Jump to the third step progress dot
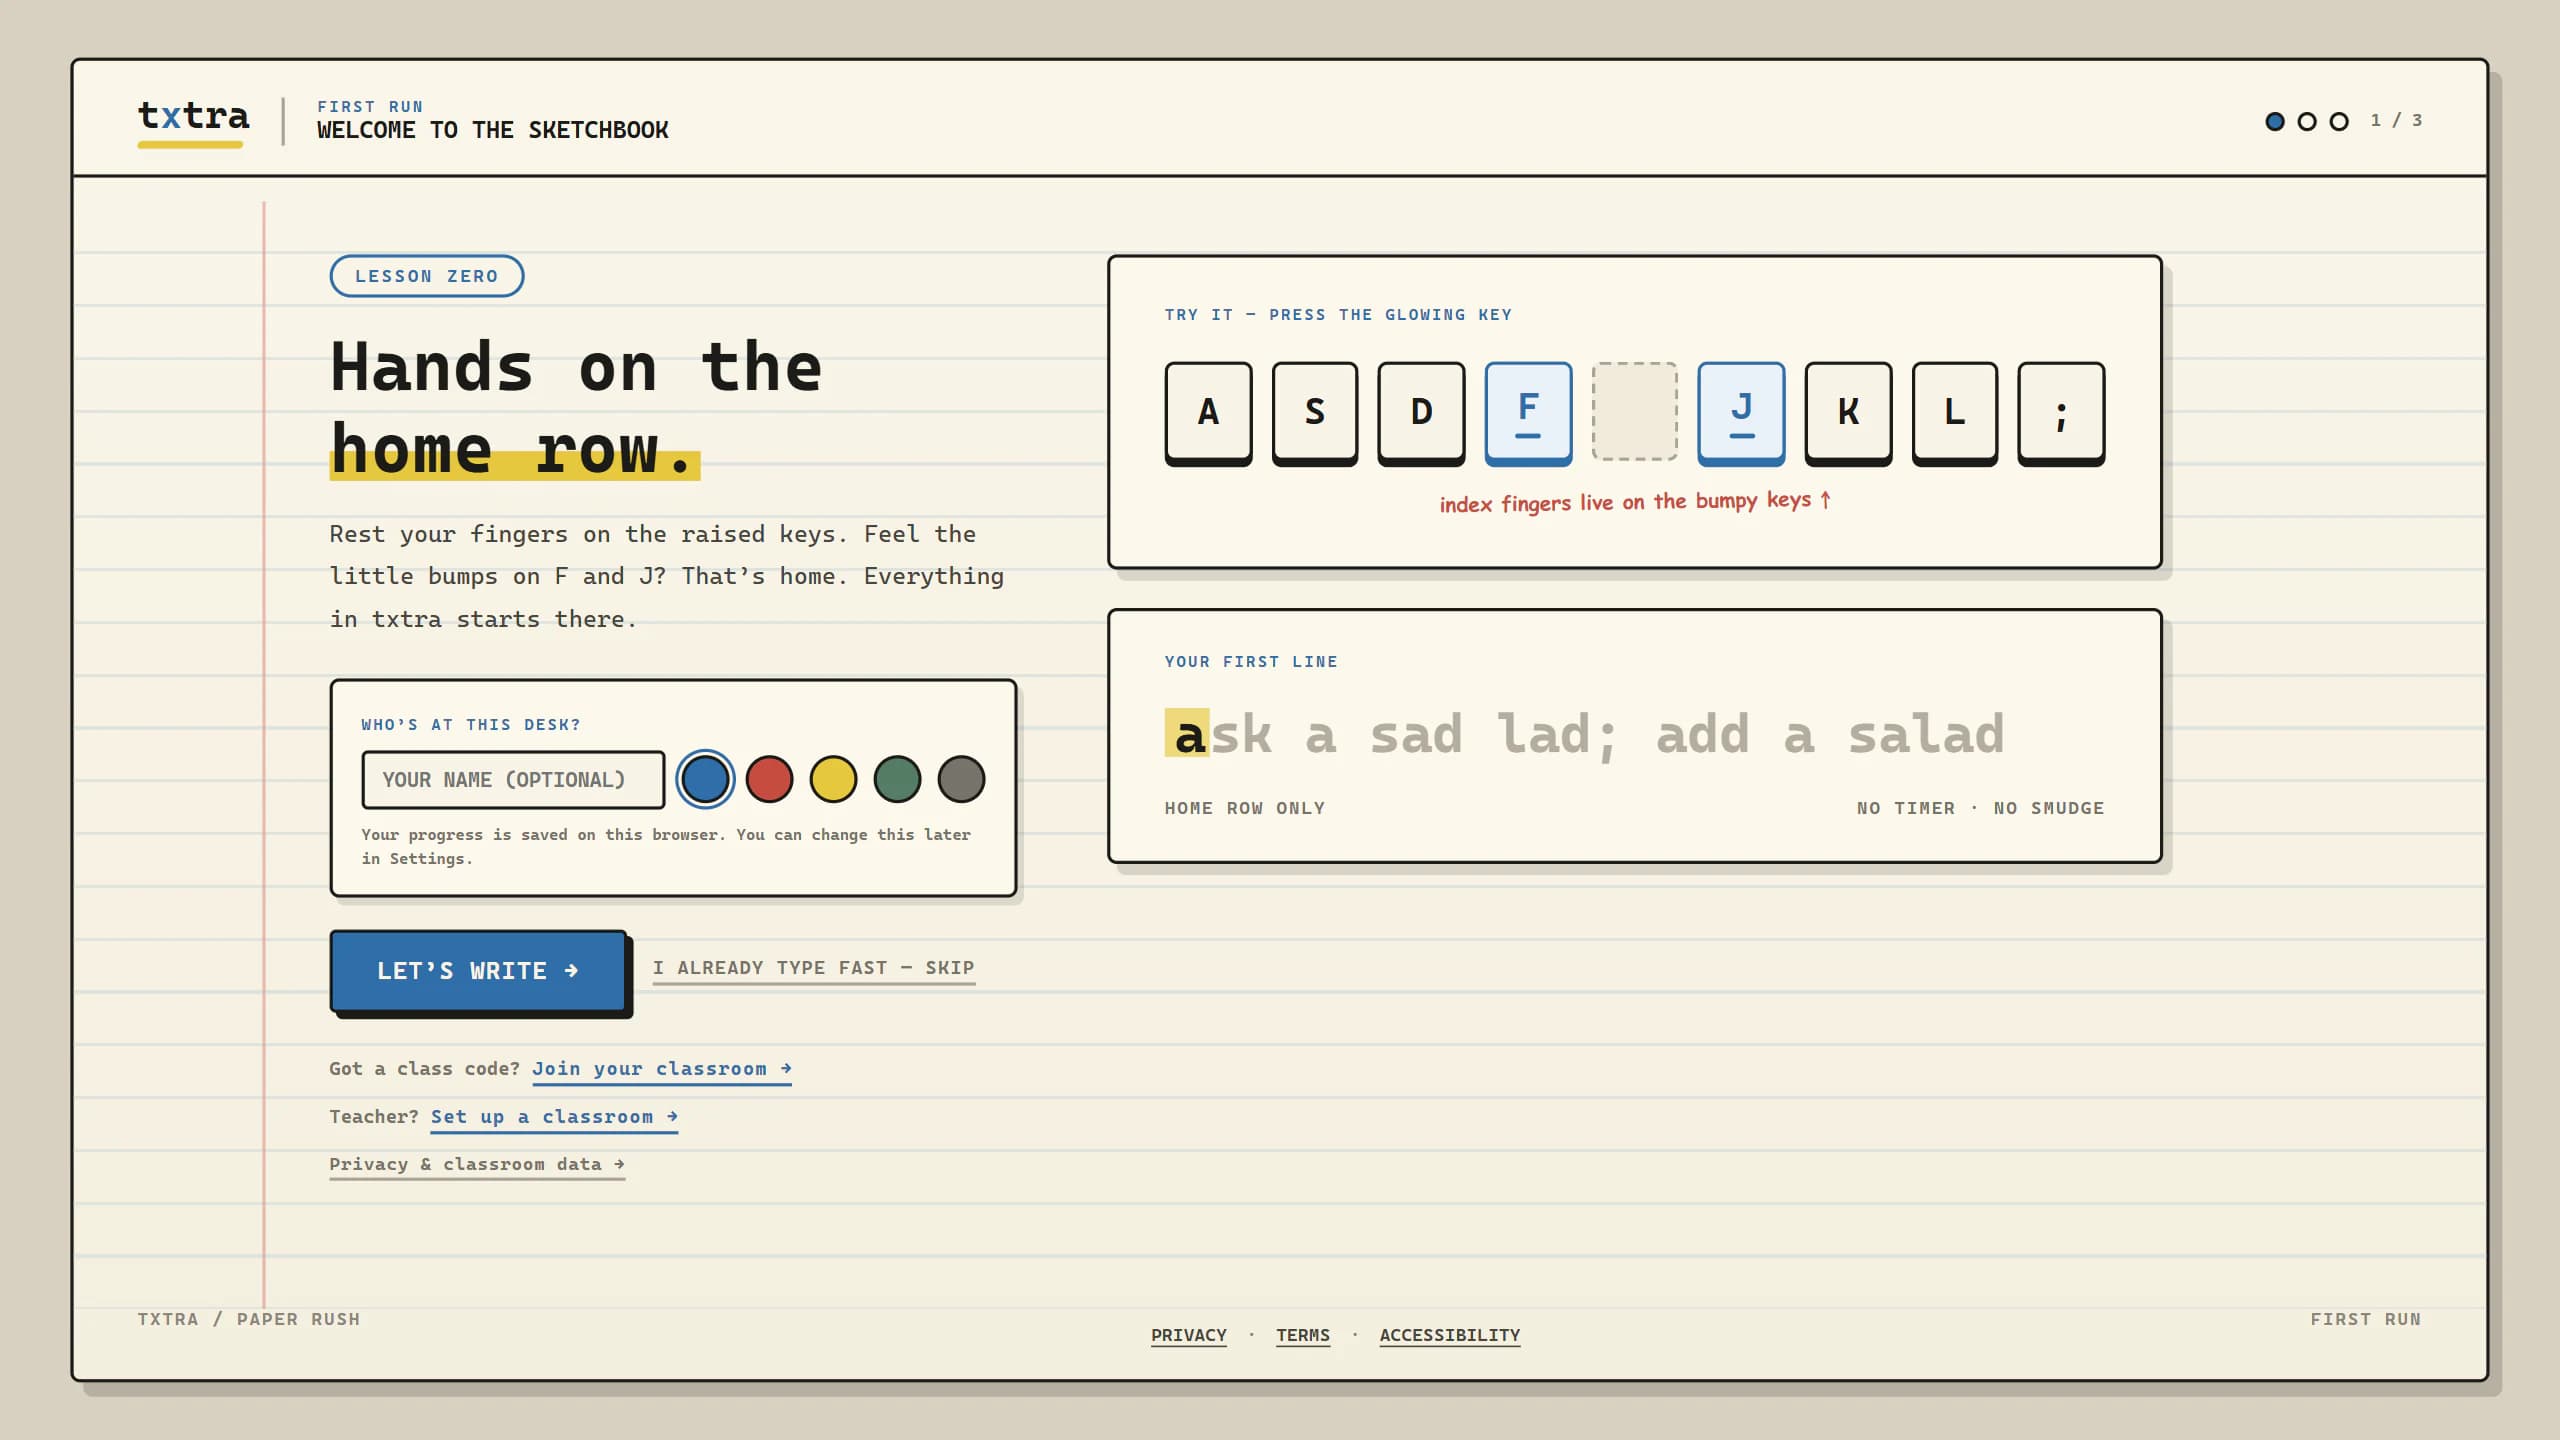2560x1440 pixels. coord(2339,121)
